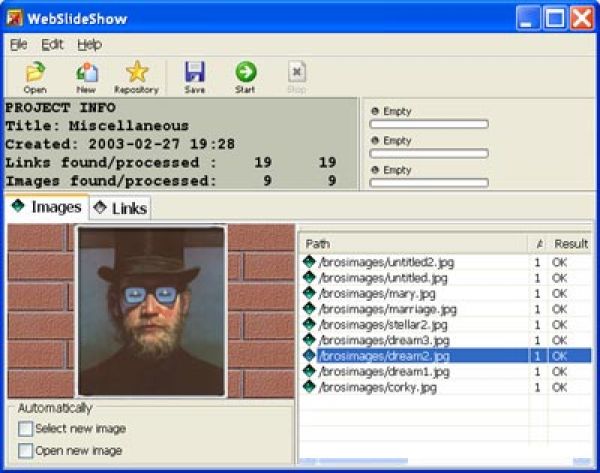Minimize the WebSlideShow window
Image resolution: width=600 pixels, height=473 pixels.
[528, 18]
